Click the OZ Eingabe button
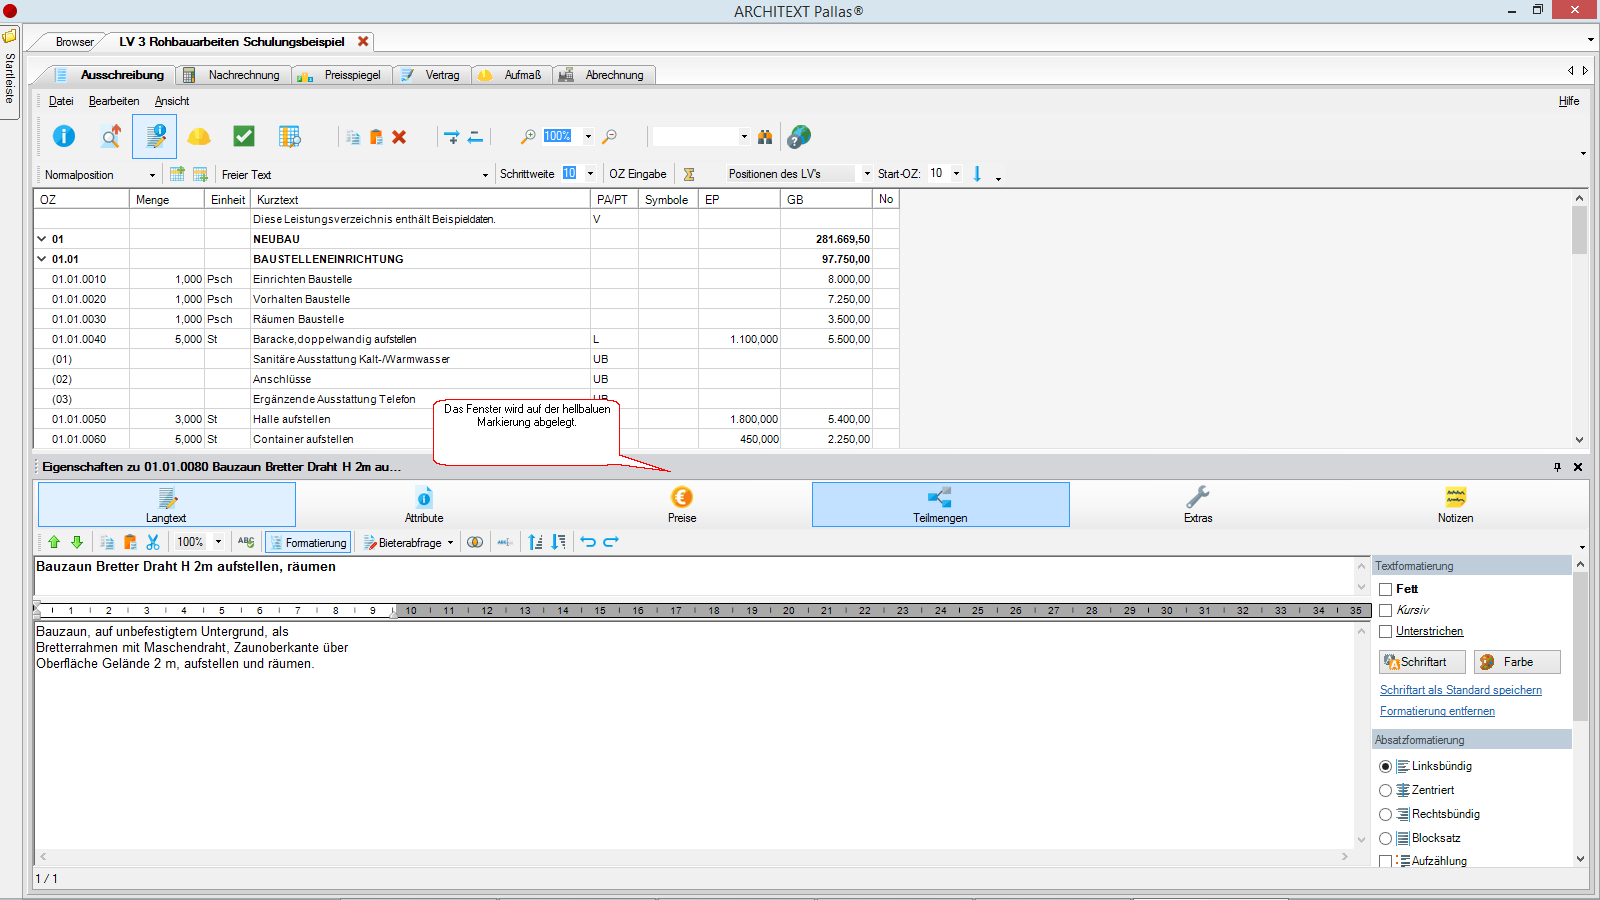This screenshot has height=900, width=1600. point(638,174)
